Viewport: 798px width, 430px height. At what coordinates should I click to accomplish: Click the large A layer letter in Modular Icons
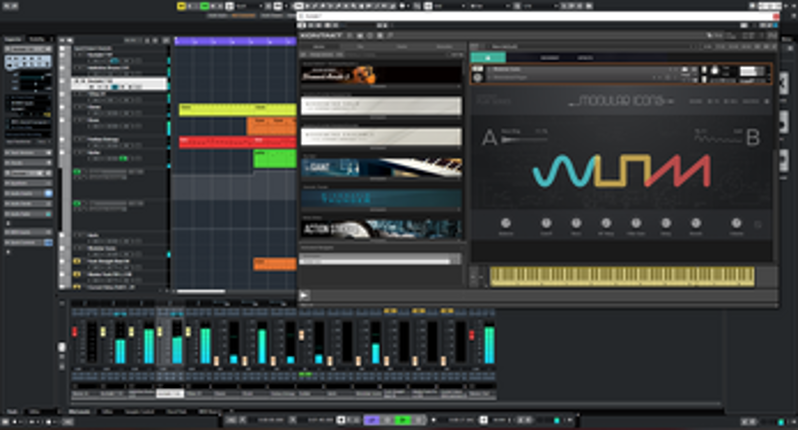(x=490, y=137)
